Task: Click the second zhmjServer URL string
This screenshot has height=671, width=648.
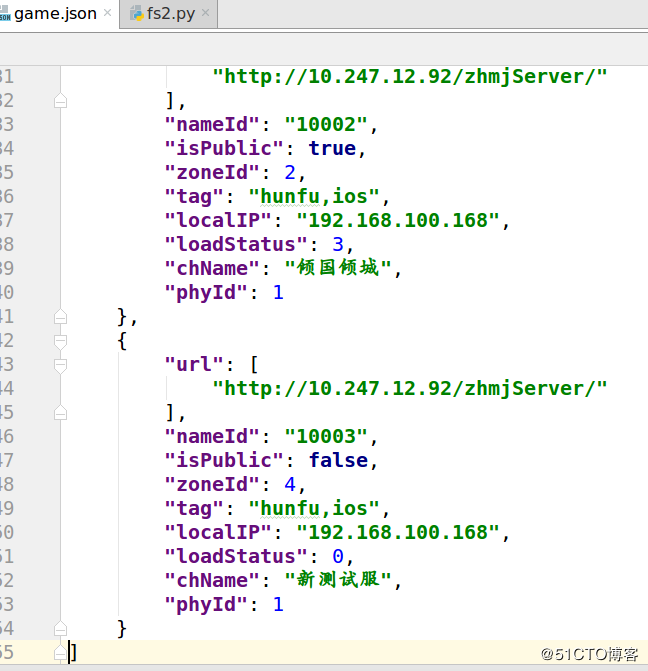Action: pos(410,389)
